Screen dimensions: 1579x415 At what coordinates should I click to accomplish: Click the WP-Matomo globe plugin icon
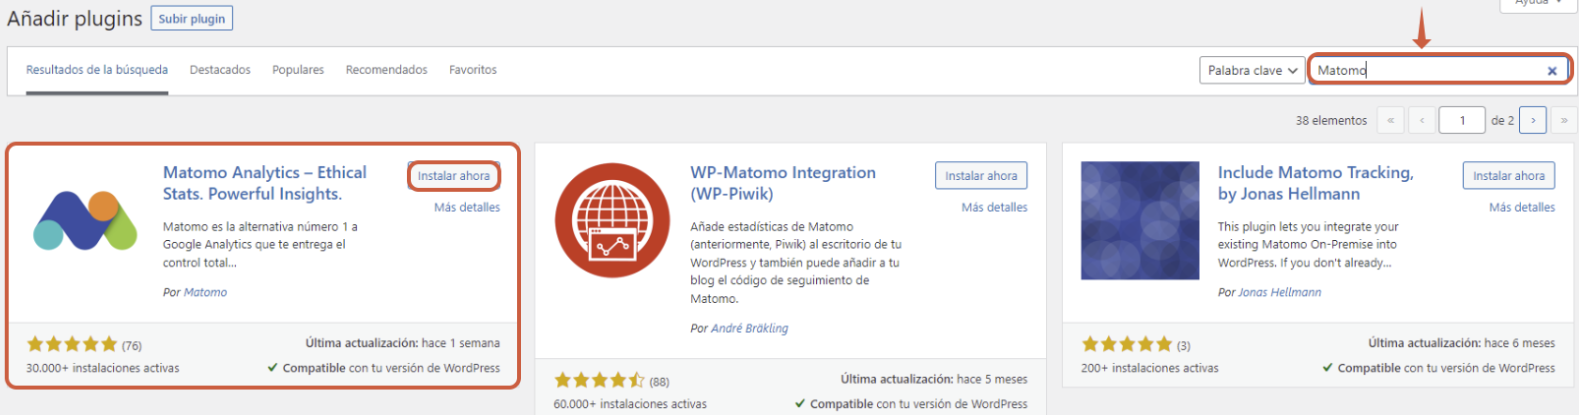tap(612, 220)
